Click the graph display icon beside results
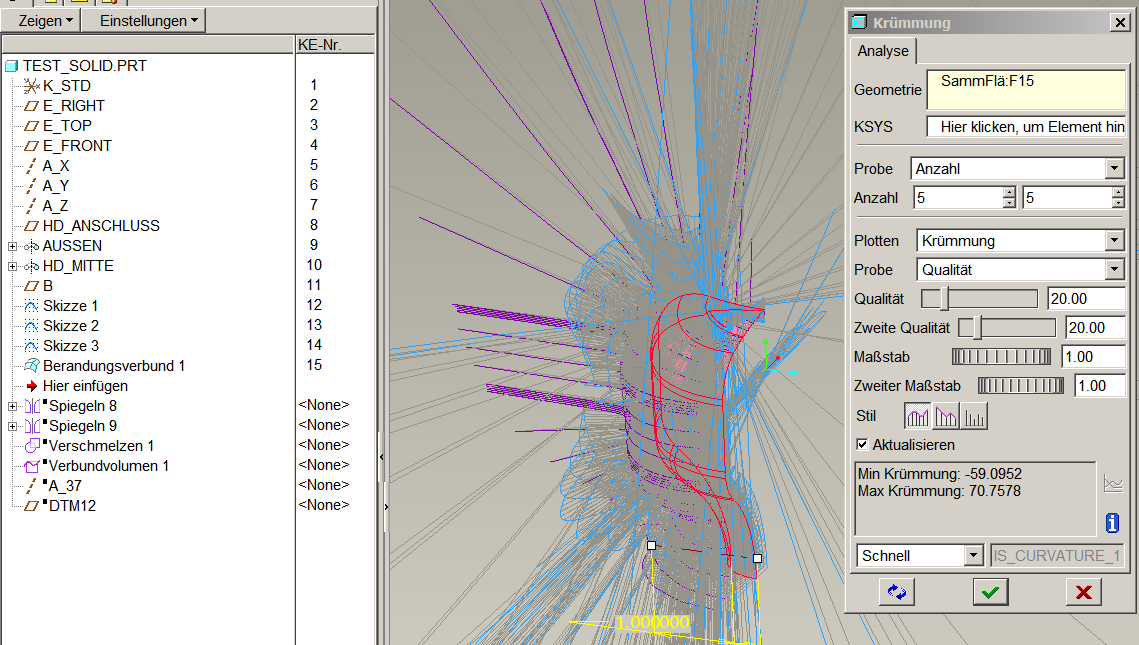The width and height of the screenshot is (1139, 645). 1113,484
